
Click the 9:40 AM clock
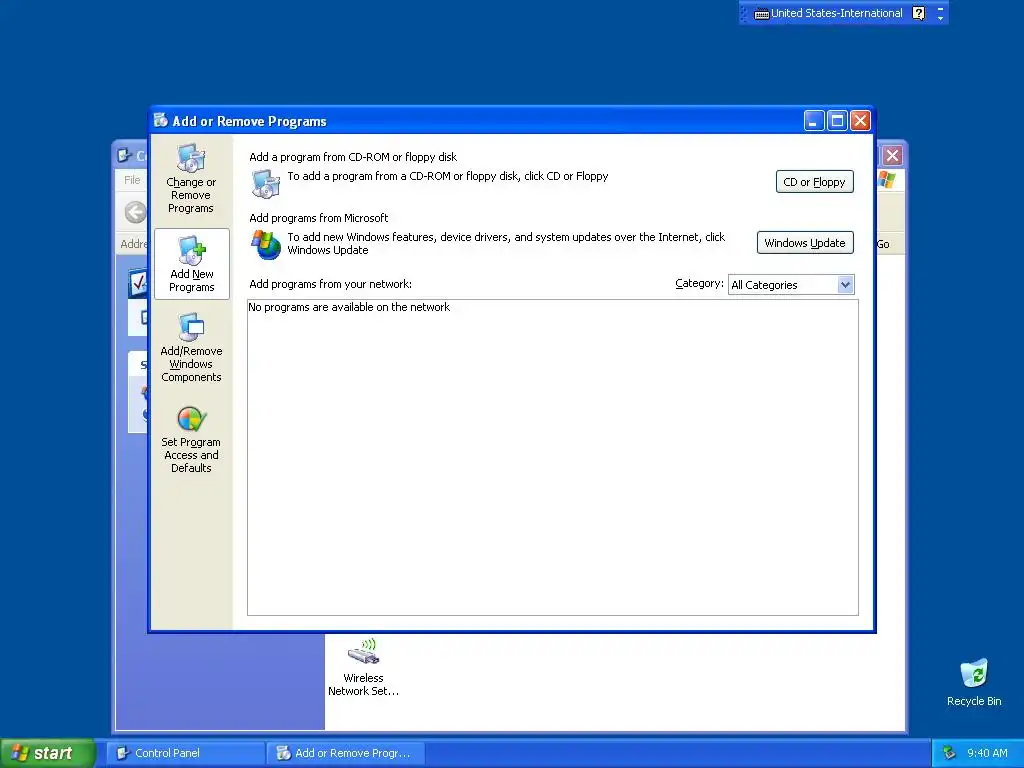[987, 753]
